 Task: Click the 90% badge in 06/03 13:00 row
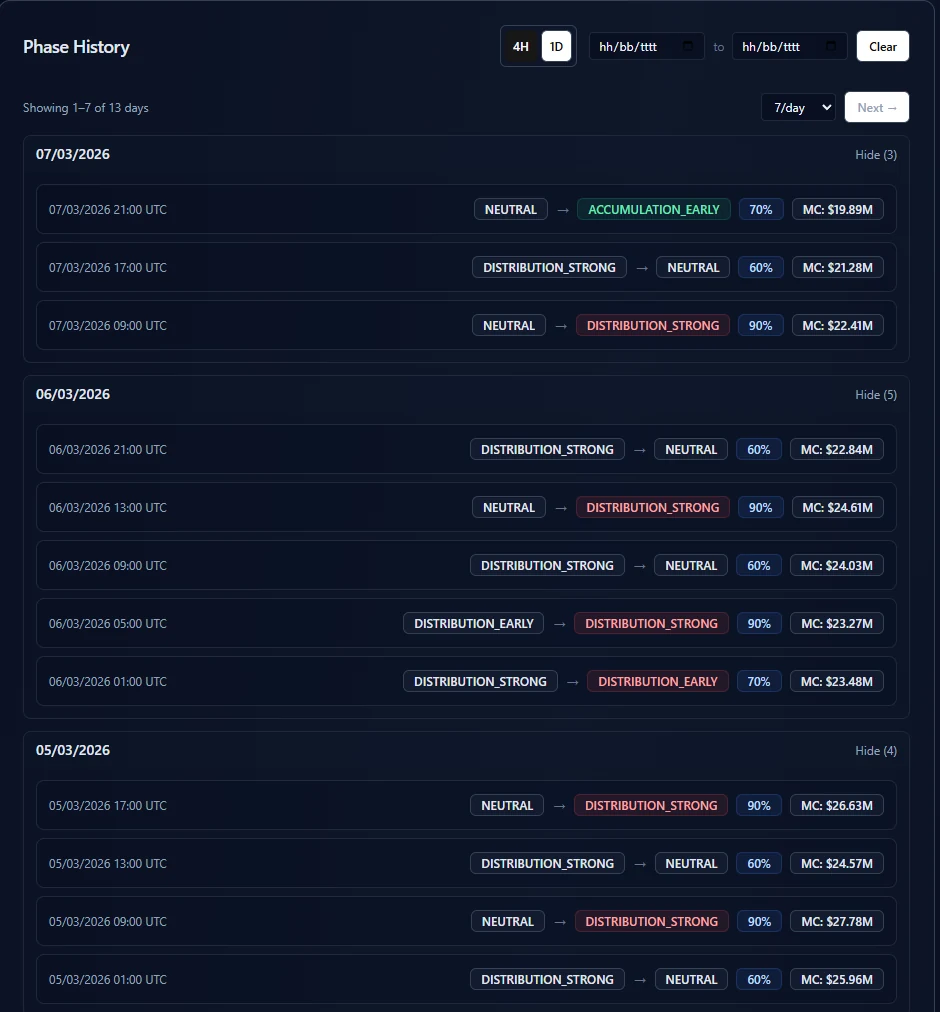coord(760,508)
